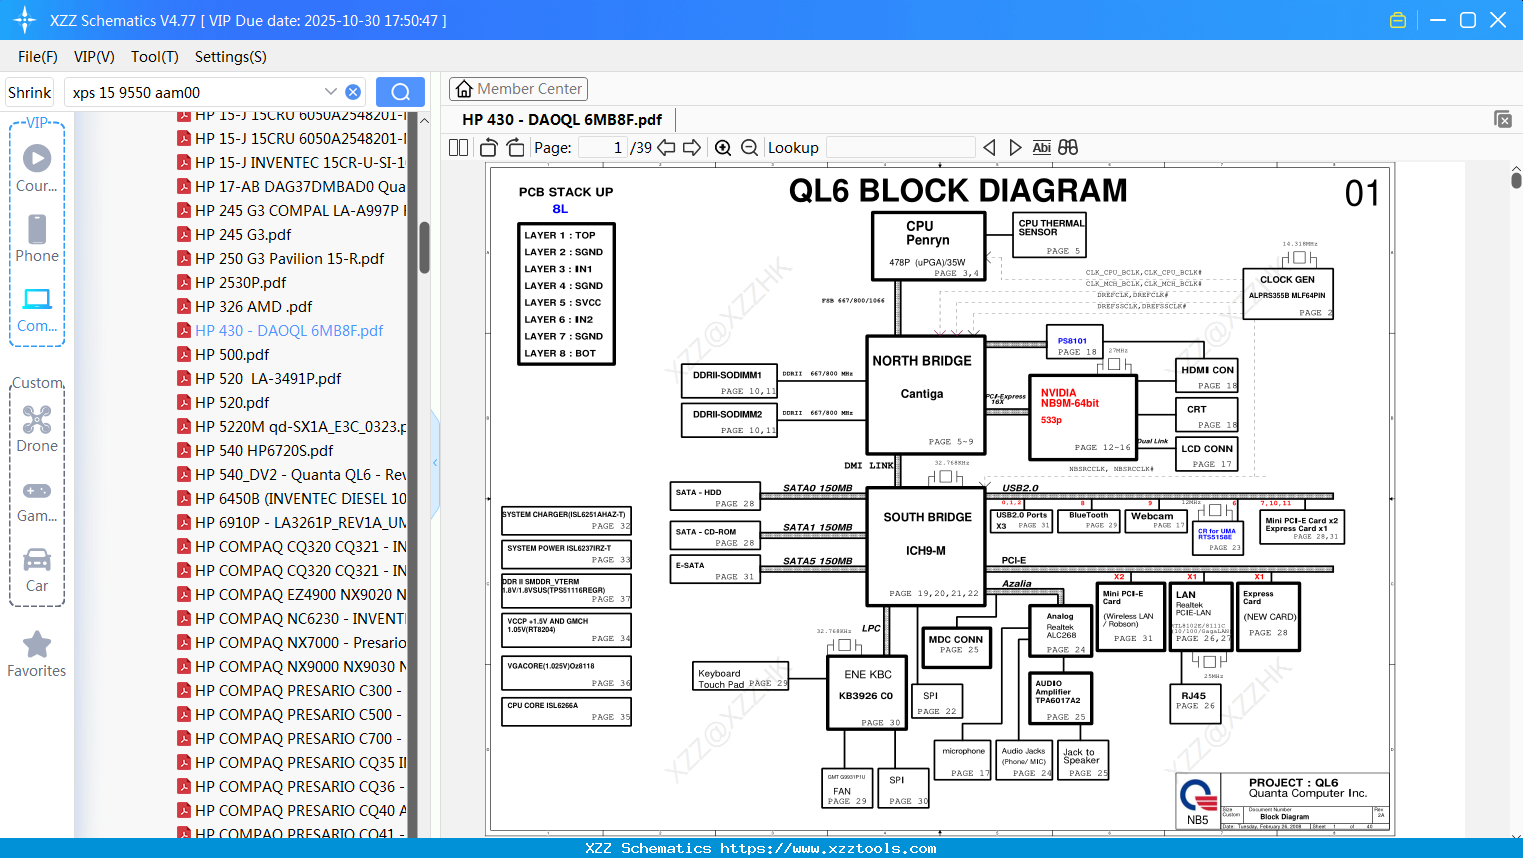Select the Drone category icon

point(37,429)
